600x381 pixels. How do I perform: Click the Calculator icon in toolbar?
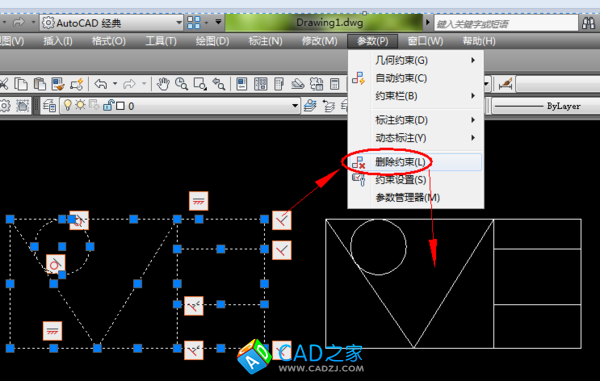(x=334, y=84)
